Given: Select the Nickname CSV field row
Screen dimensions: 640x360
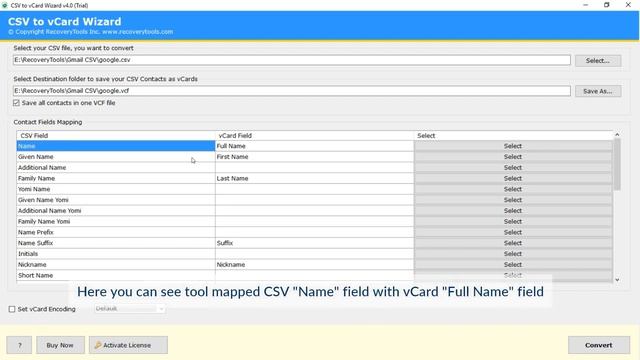Looking at the screenshot, I should 116,264.
